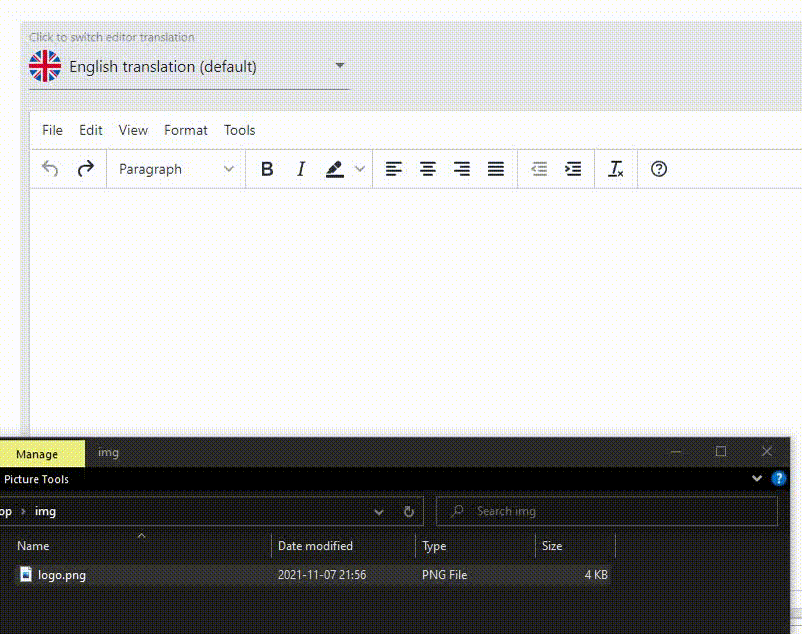Image resolution: width=802 pixels, height=634 pixels.
Task: Open the editor help icon
Action: [659, 168]
